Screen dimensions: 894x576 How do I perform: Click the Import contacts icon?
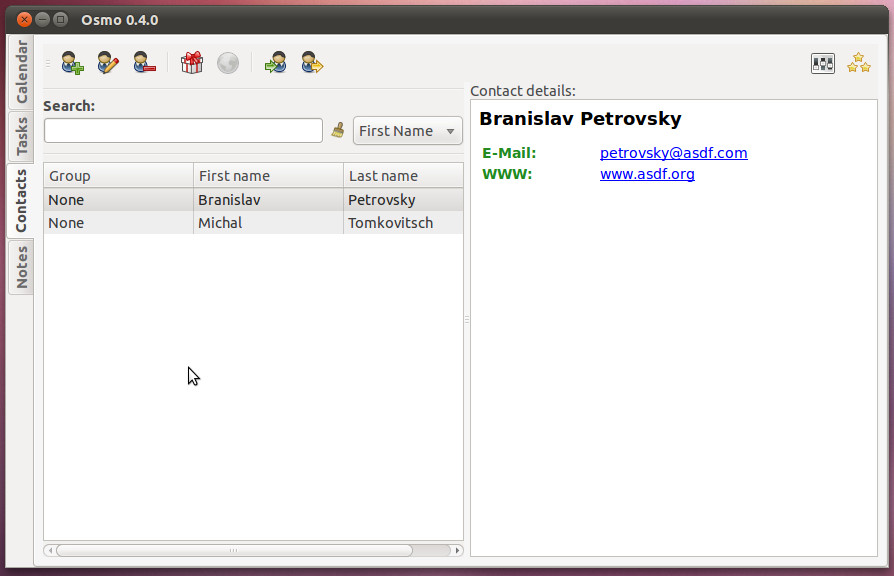(275, 63)
